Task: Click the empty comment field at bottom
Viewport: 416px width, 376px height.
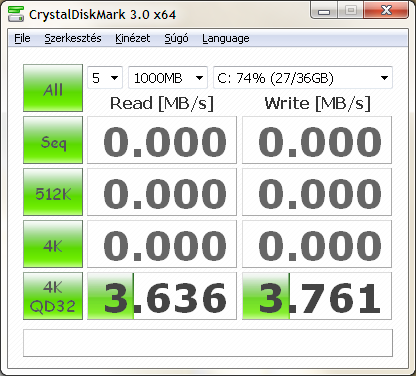Action: coord(208,343)
